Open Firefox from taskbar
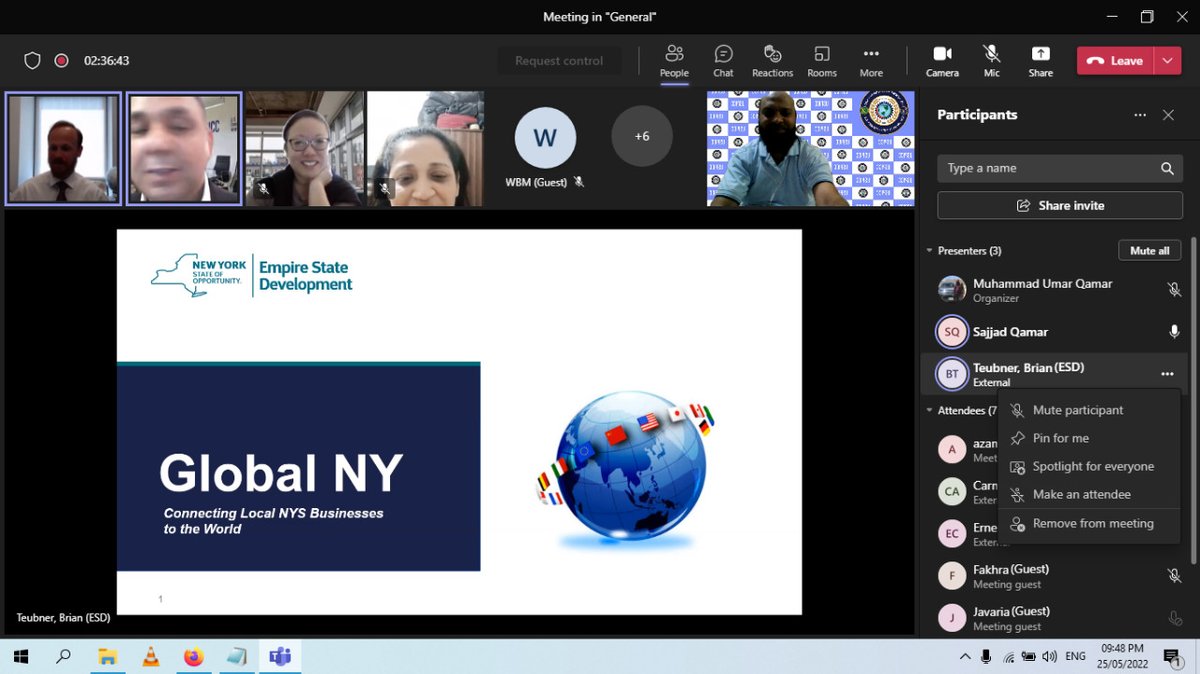1200x674 pixels. point(193,657)
